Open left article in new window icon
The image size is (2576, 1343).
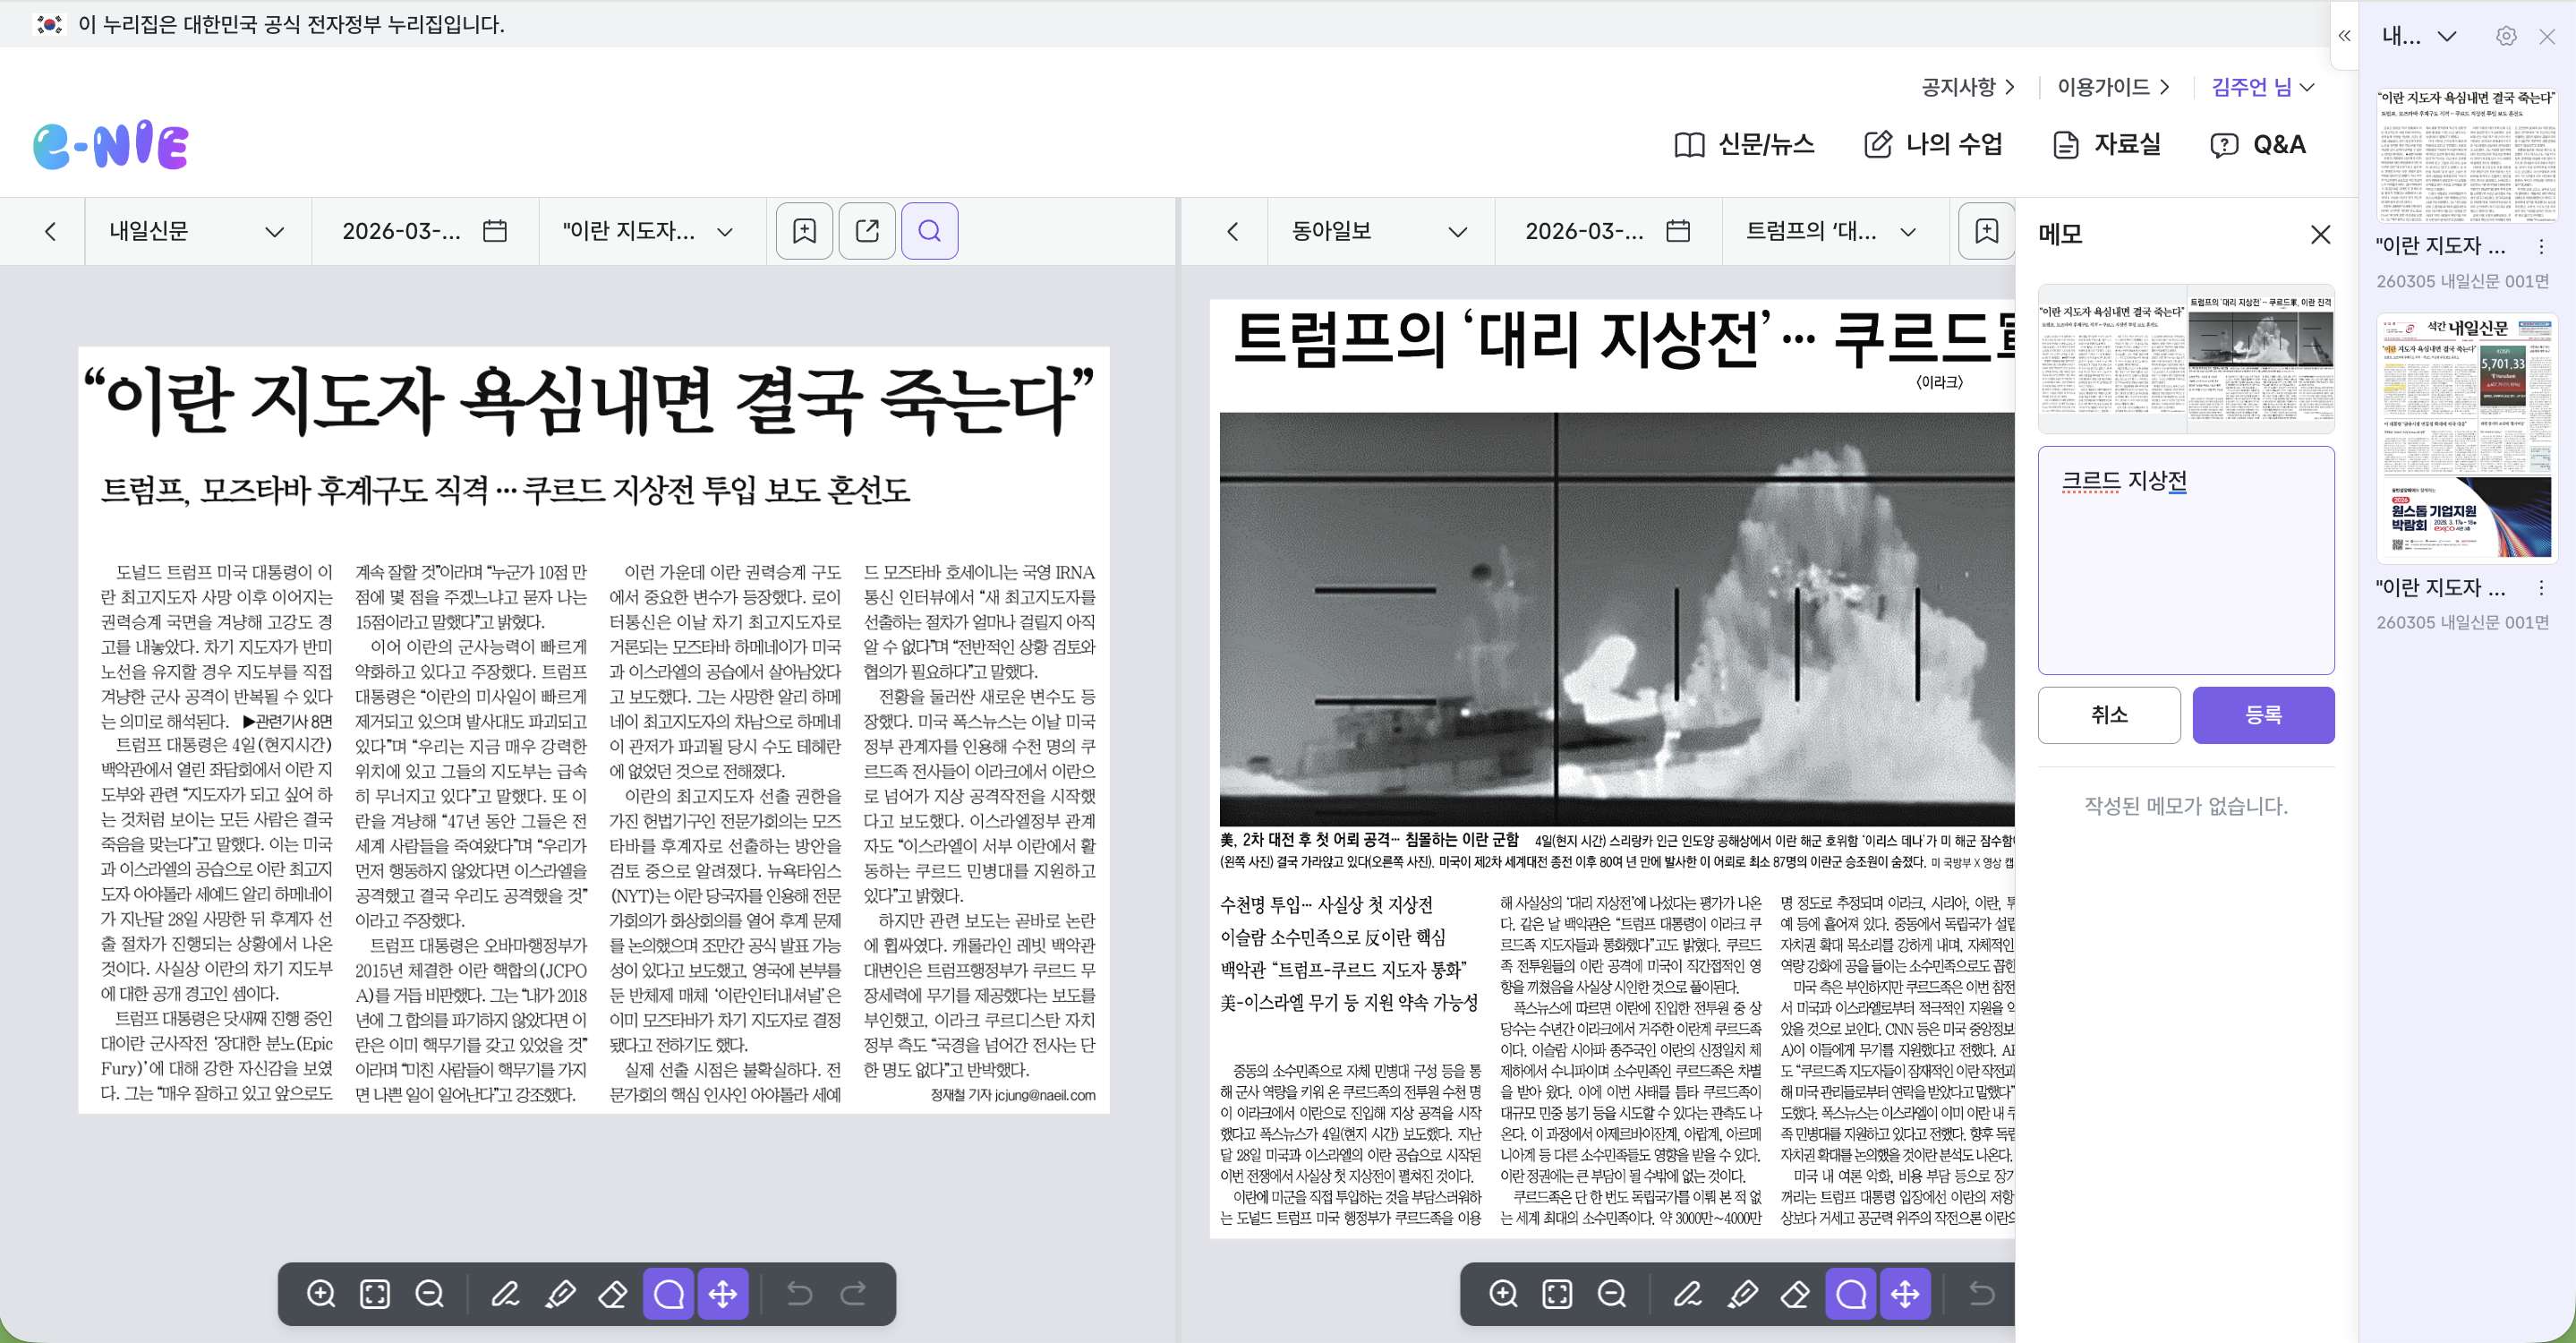(x=867, y=231)
